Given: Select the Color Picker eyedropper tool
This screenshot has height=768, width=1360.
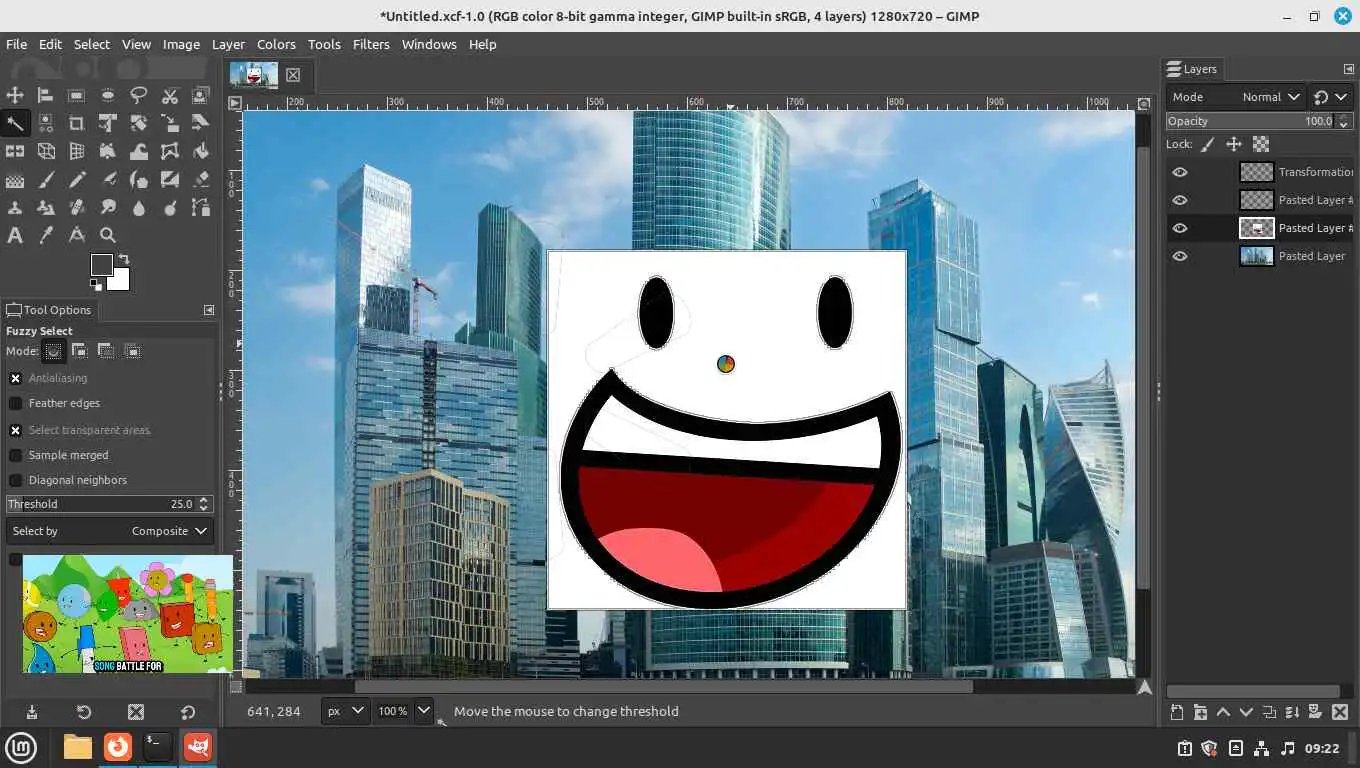Looking at the screenshot, I should click(x=46, y=236).
